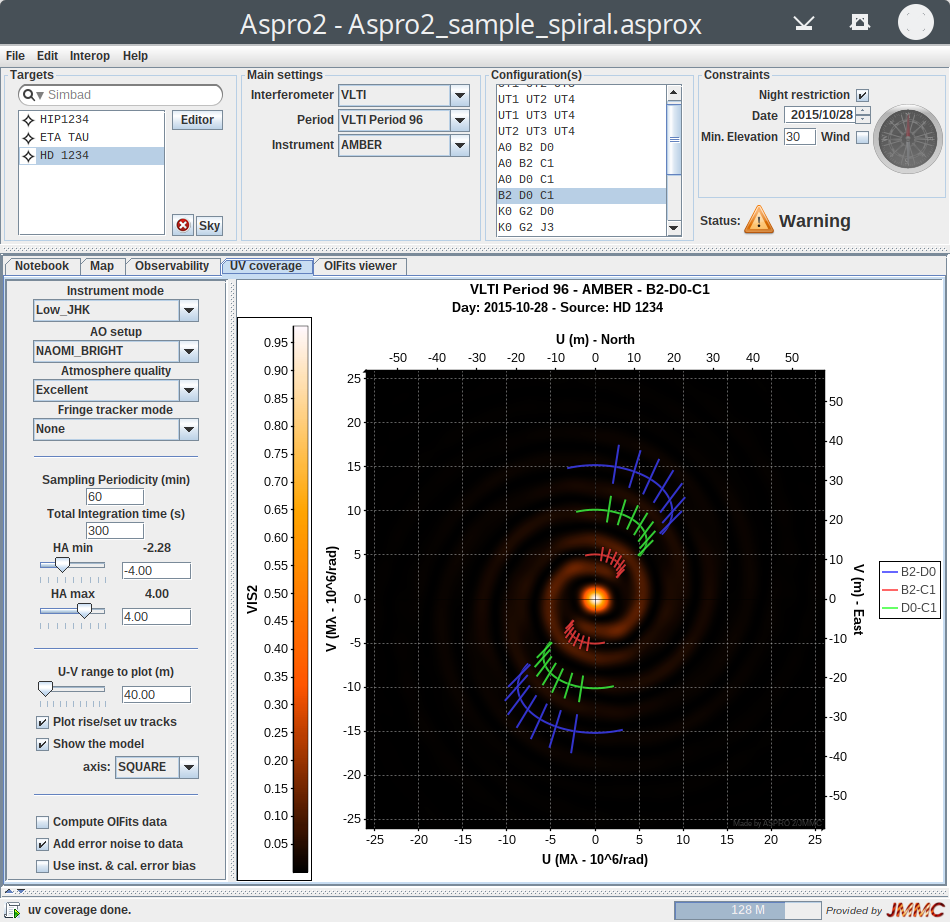This screenshot has width=950, height=922.
Task: Enable Use inst. & cal. error bias
Action: tap(42, 866)
